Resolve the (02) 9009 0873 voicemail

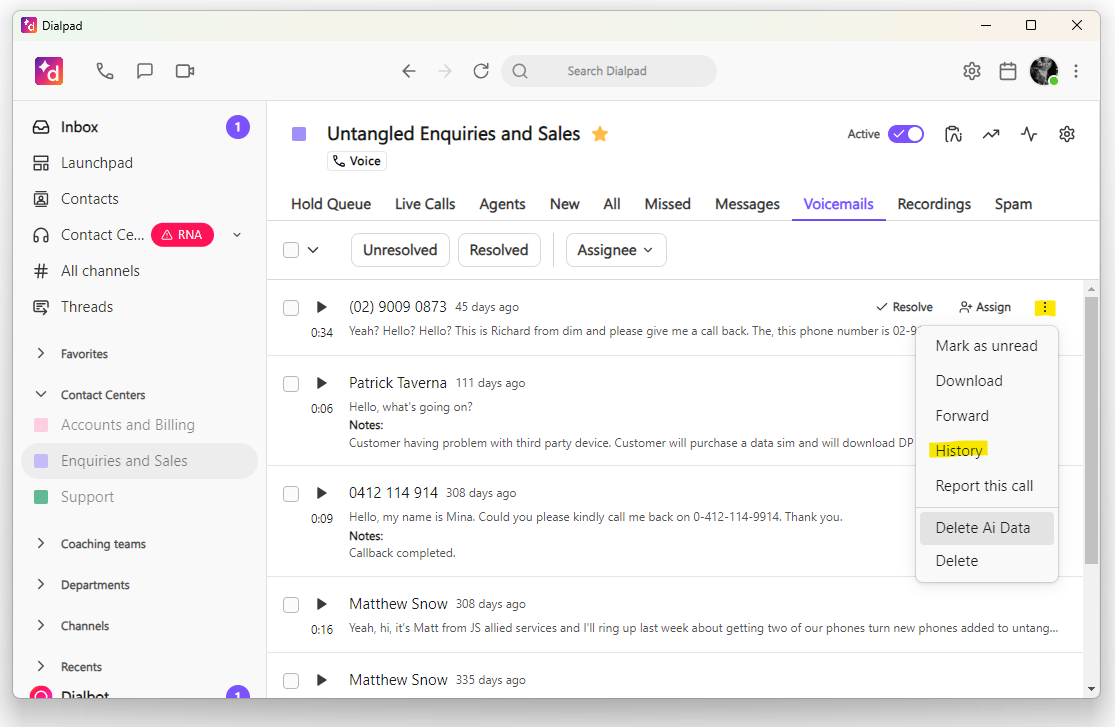(x=905, y=307)
